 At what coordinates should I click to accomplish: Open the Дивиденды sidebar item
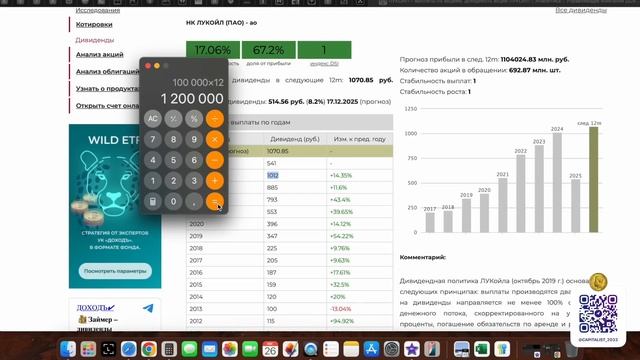pyautogui.click(x=95, y=40)
